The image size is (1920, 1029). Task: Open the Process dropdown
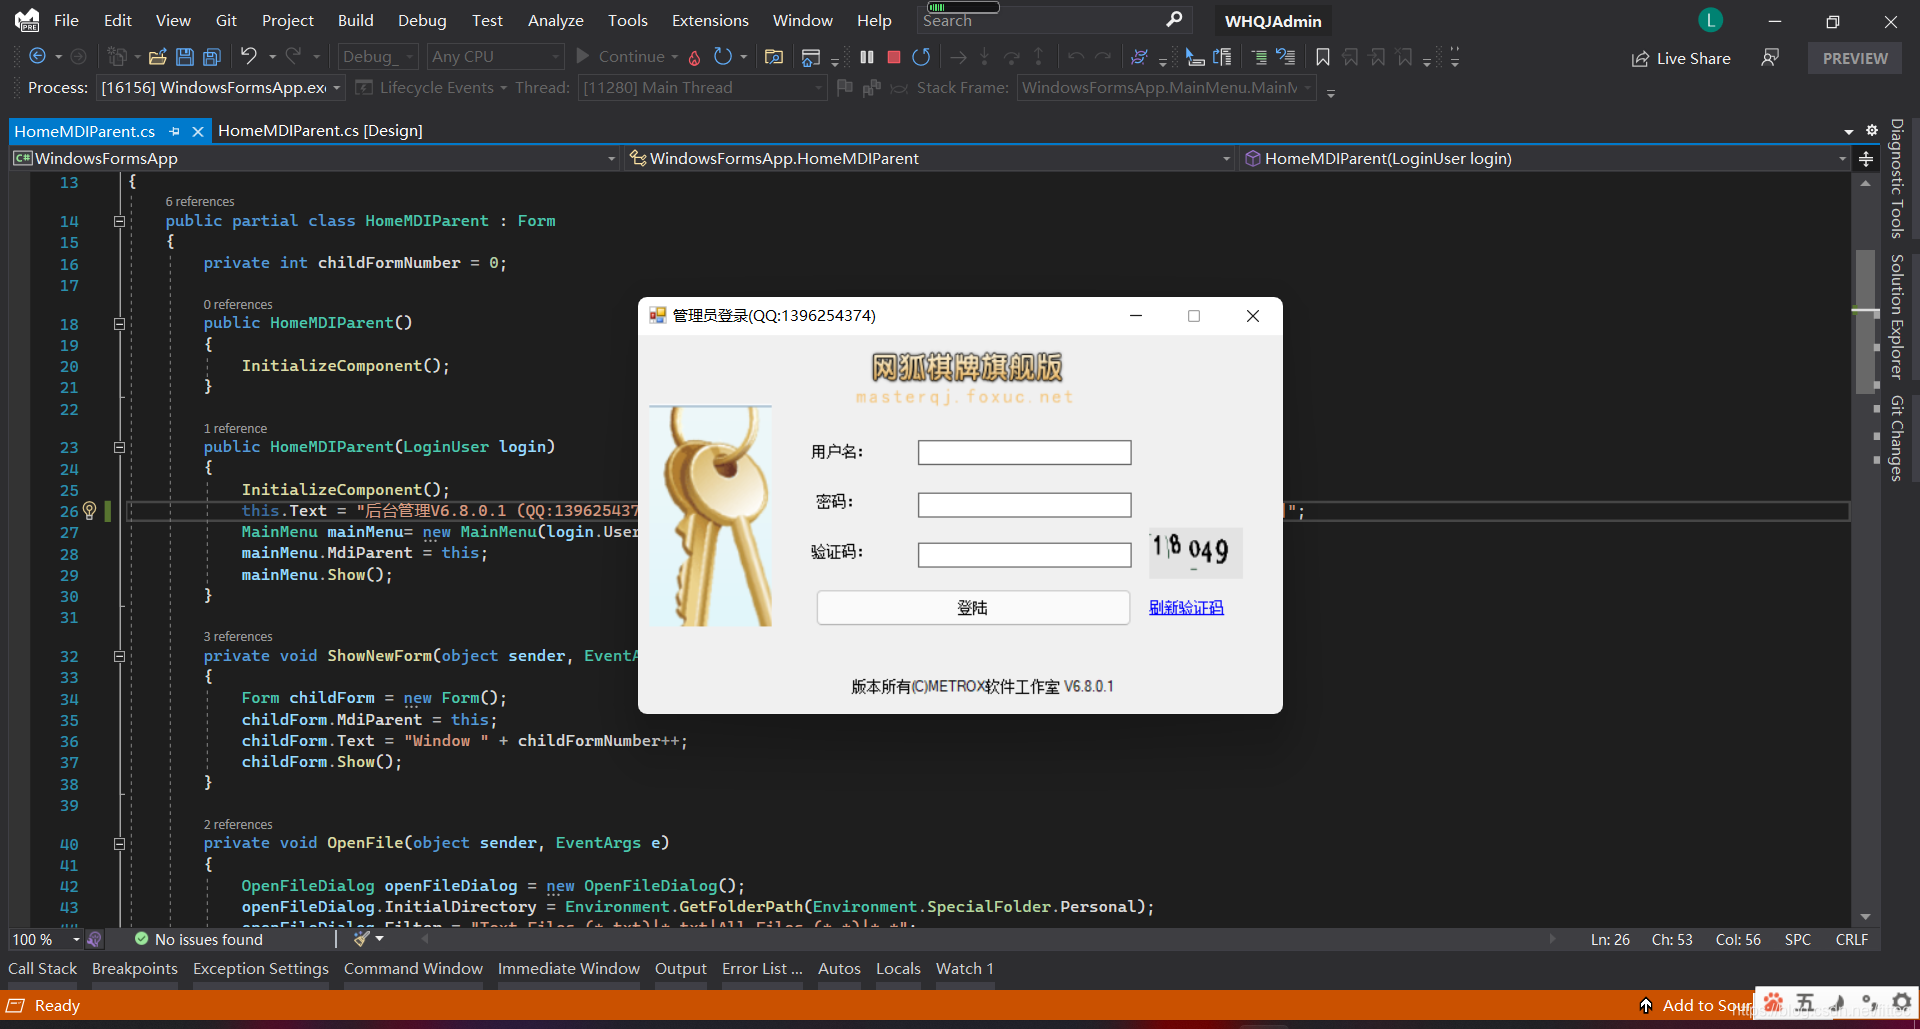click(x=221, y=88)
